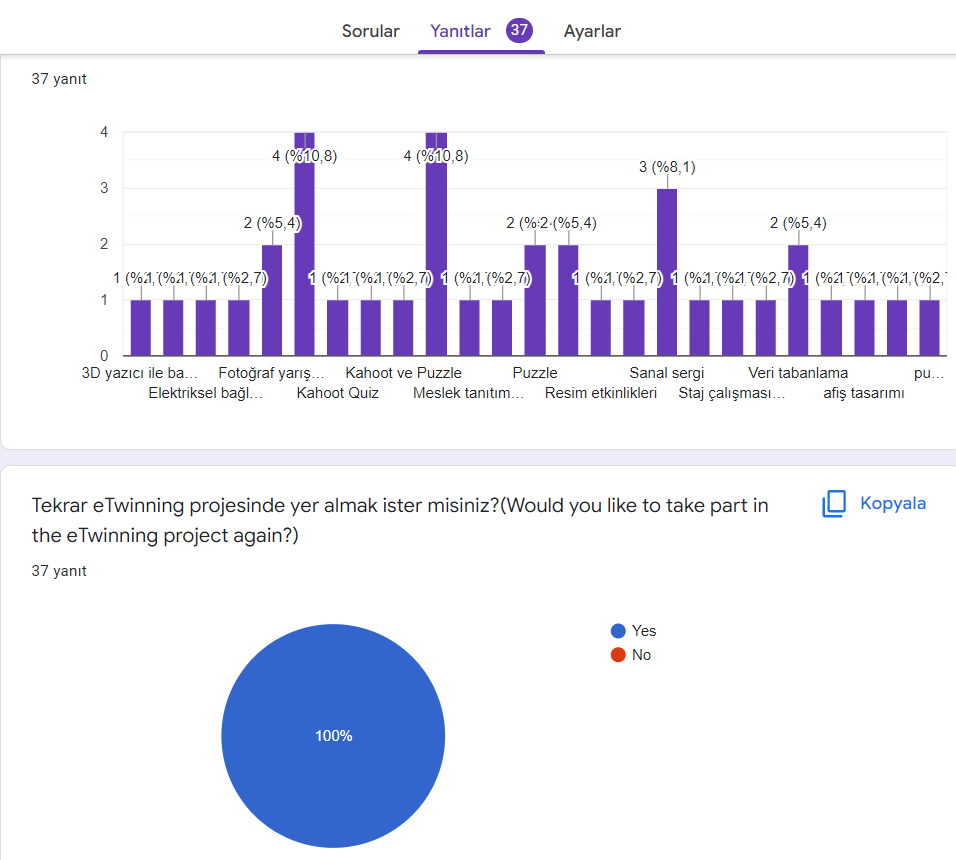Click the Veri tabanlama bar
The image size is (956, 860).
click(798, 300)
